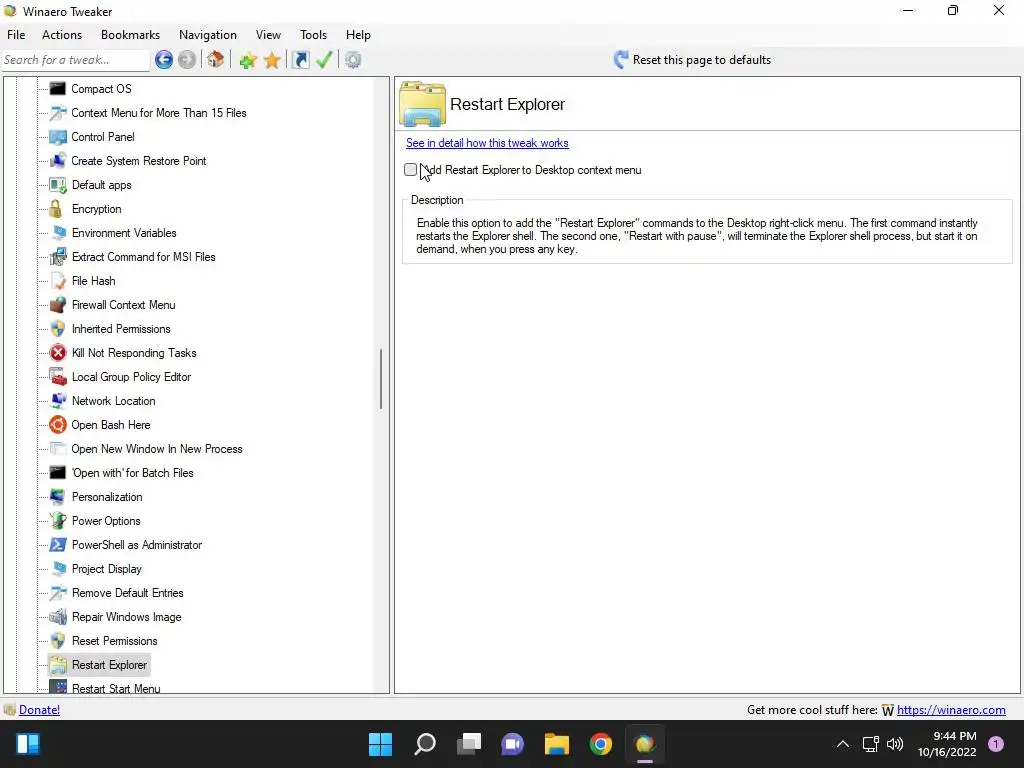Click the Power Options icon
The height and width of the screenshot is (768, 1024).
pyautogui.click(x=58, y=520)
